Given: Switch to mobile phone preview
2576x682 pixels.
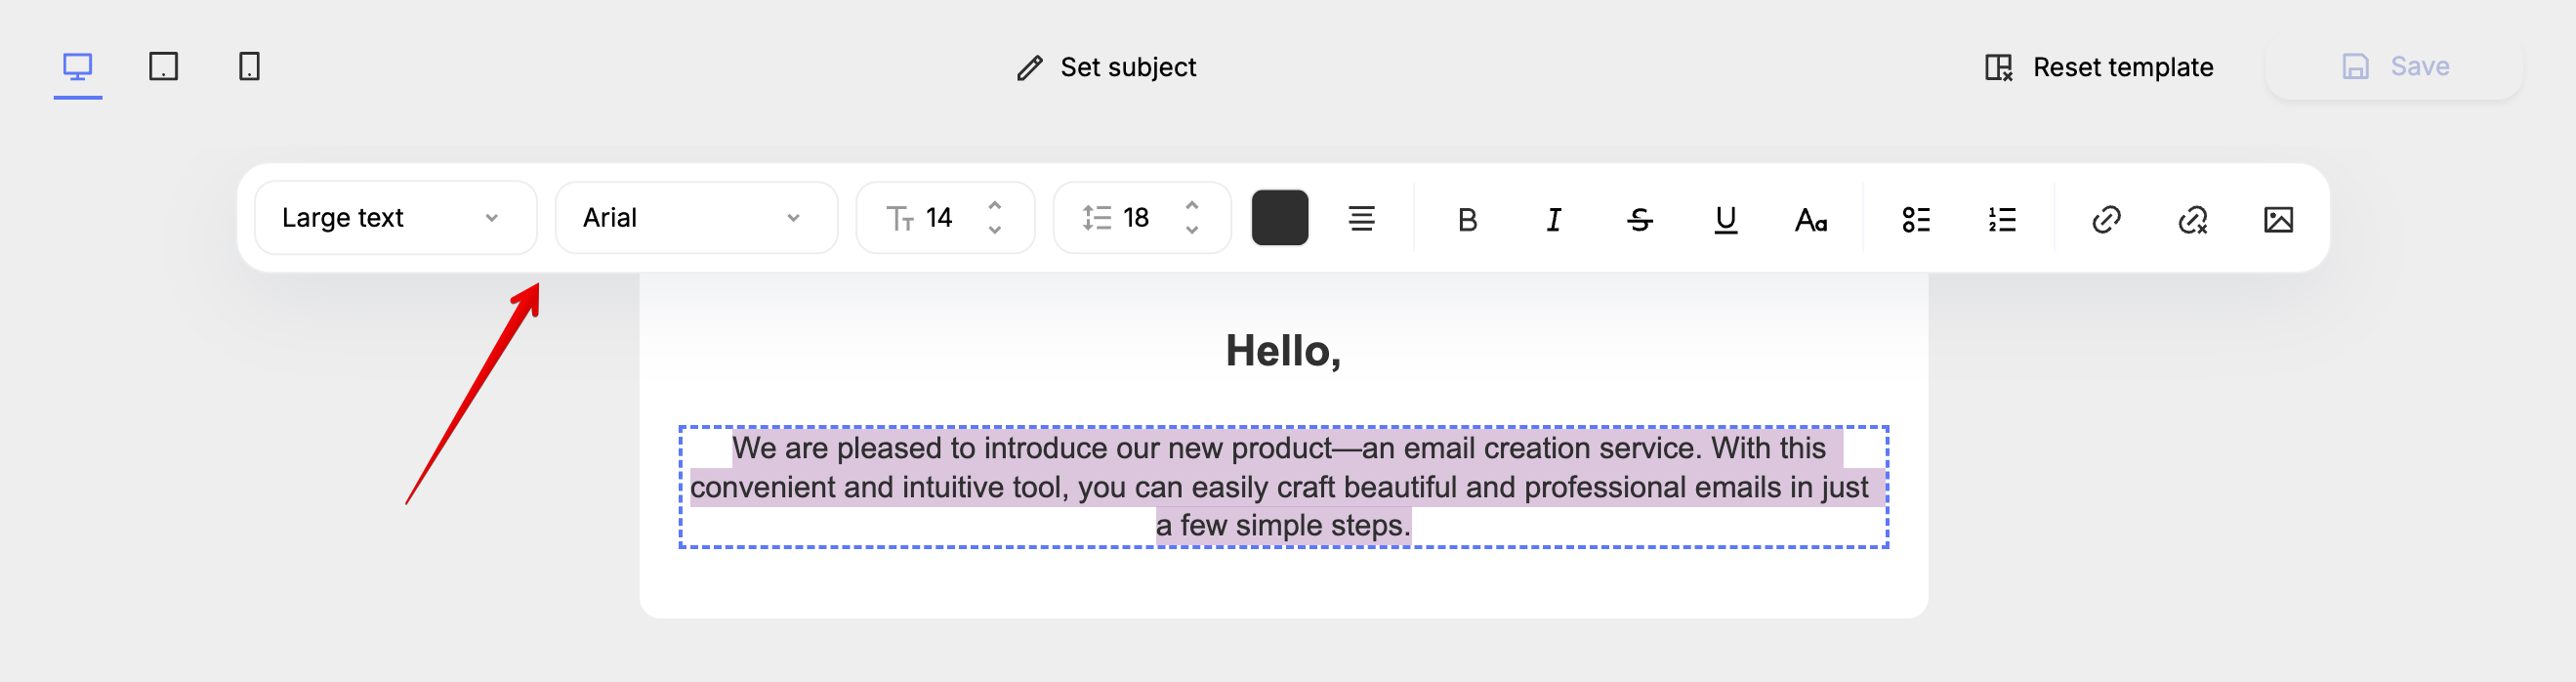Looking at the screenshot, I should tap(249, 67).
